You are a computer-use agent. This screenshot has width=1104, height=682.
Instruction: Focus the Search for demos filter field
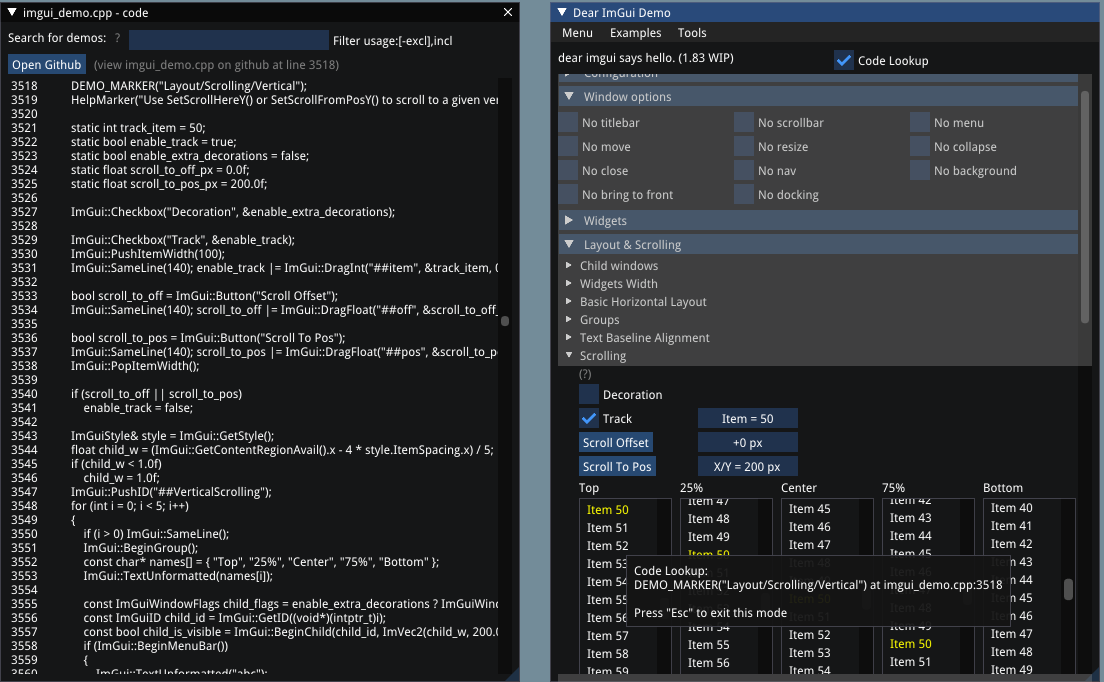(229, 40)
